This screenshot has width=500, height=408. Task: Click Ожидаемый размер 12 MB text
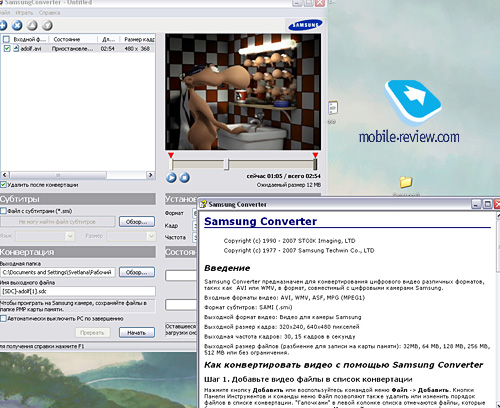tap(289, 185)
